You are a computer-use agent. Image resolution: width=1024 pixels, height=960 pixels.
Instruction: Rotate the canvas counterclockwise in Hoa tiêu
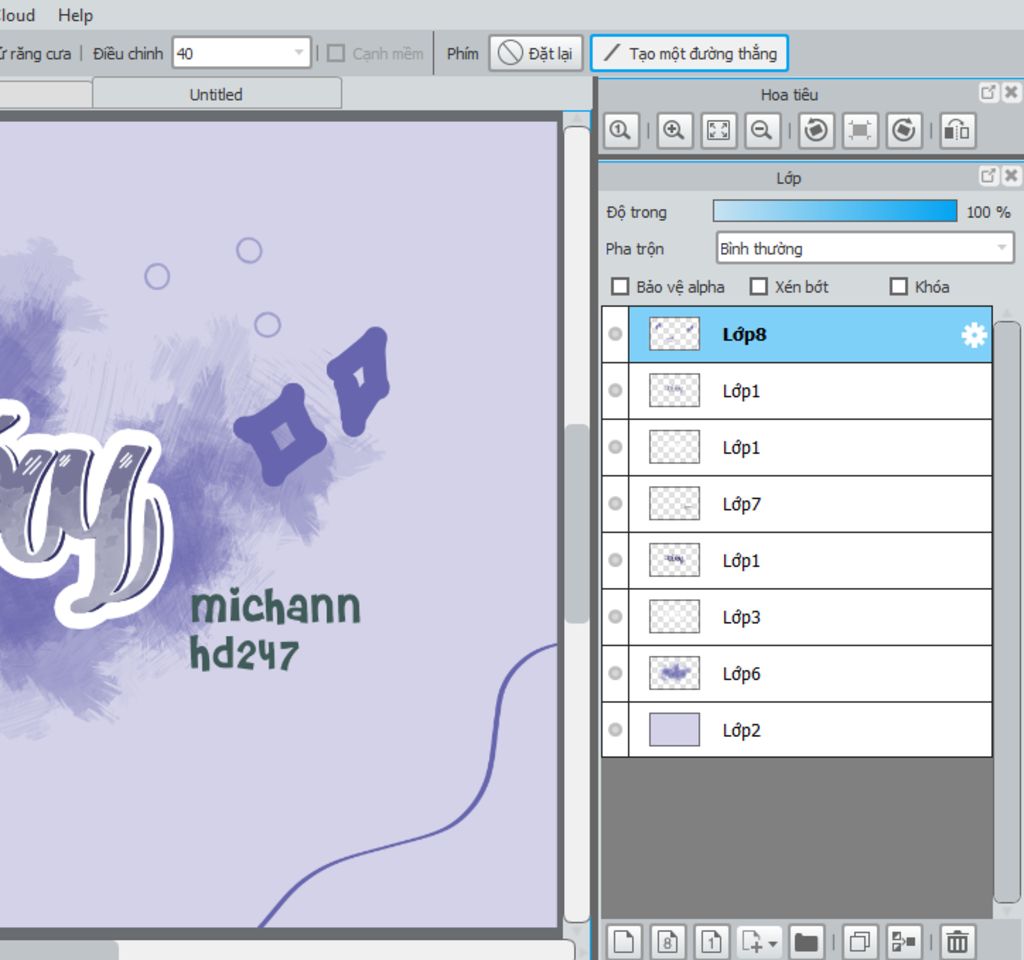tap(816, 131)
